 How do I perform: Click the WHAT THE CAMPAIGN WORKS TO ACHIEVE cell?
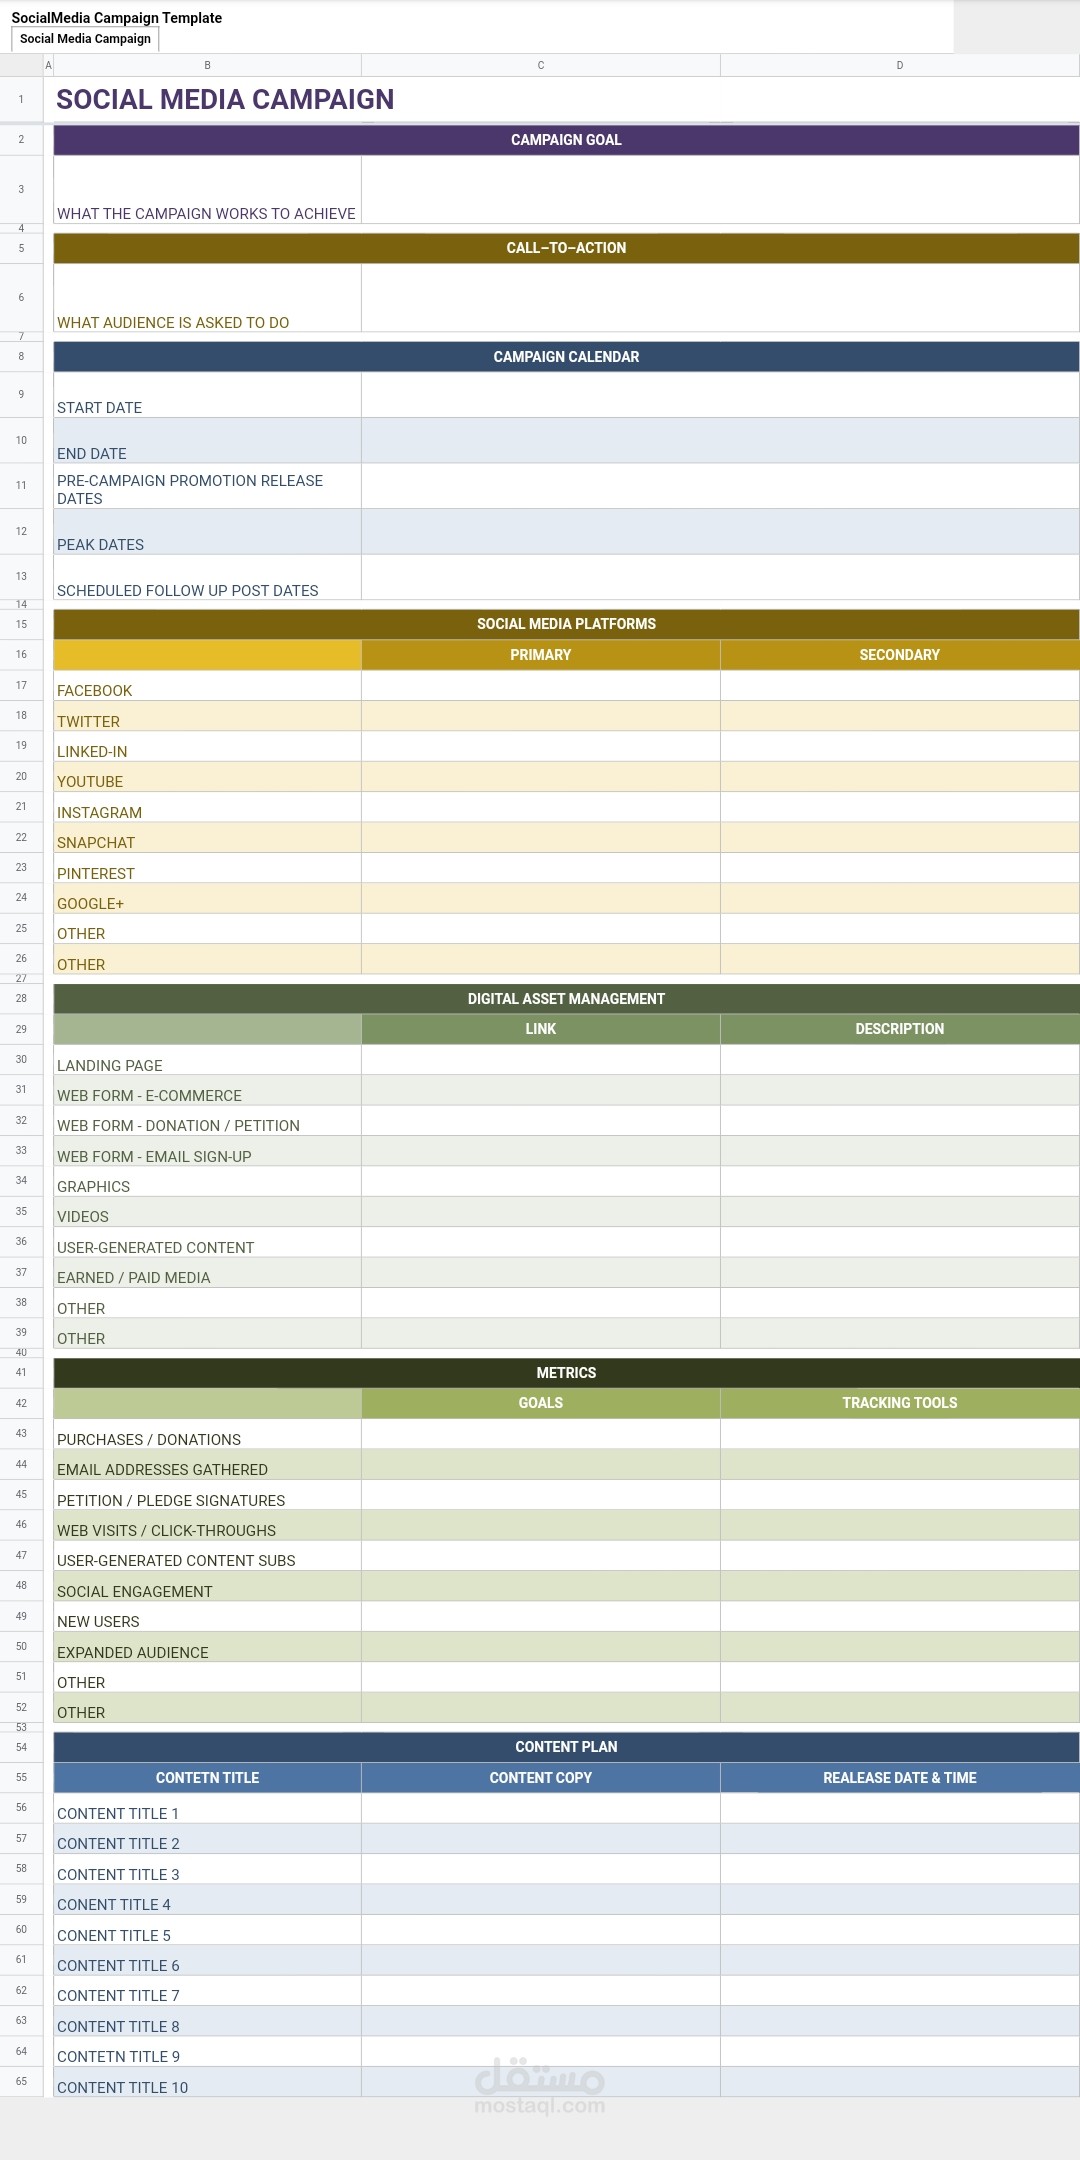(207, 189)
